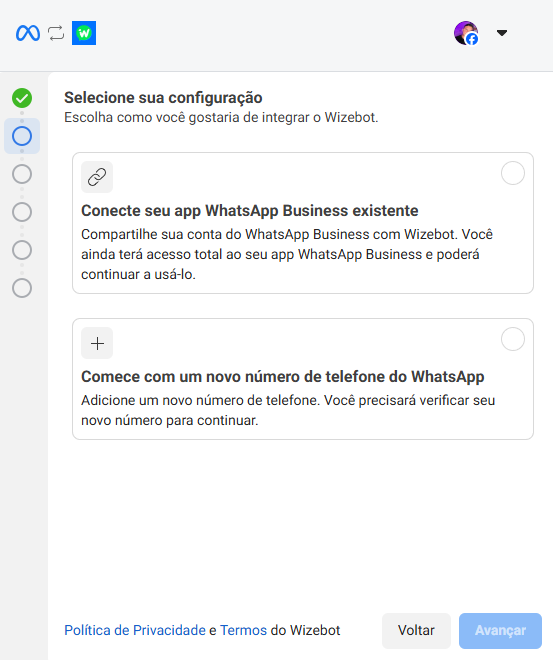Click the Voltar button
The width and height of the screenshot is (553, 660).
[416, 631]
